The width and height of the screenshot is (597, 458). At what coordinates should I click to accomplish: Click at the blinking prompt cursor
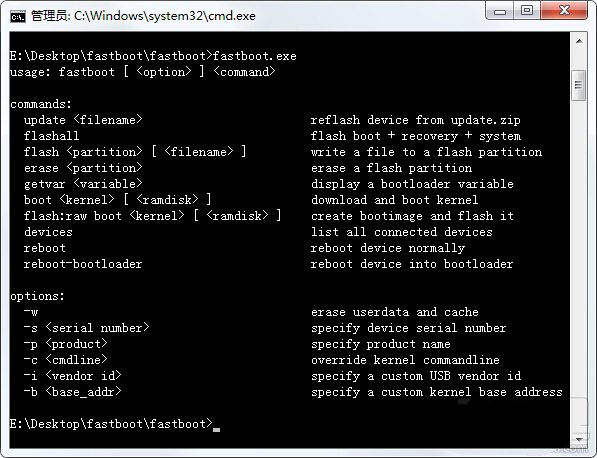[216, 429]
